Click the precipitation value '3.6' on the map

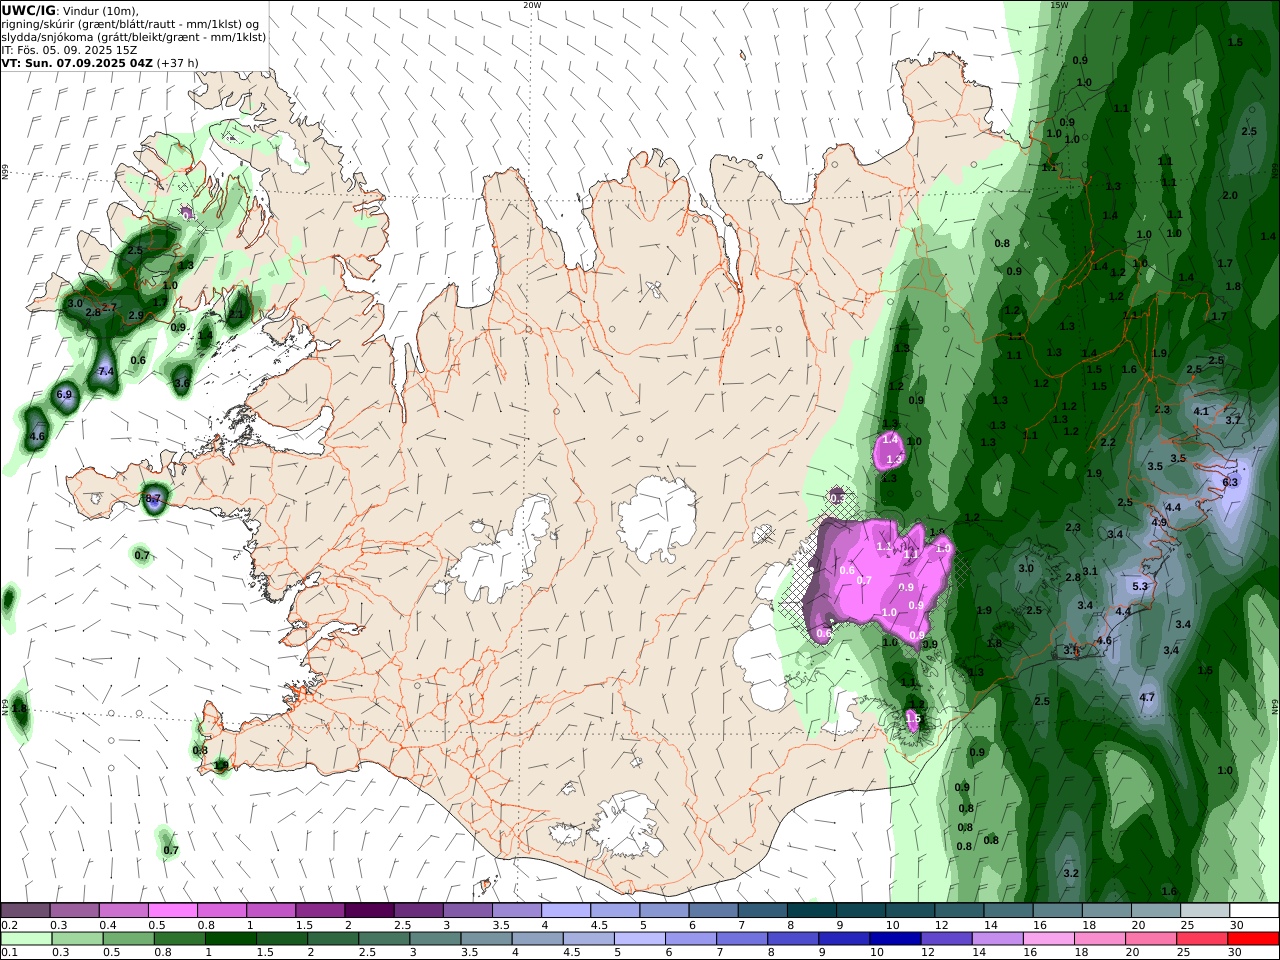[x=182, y=383]
